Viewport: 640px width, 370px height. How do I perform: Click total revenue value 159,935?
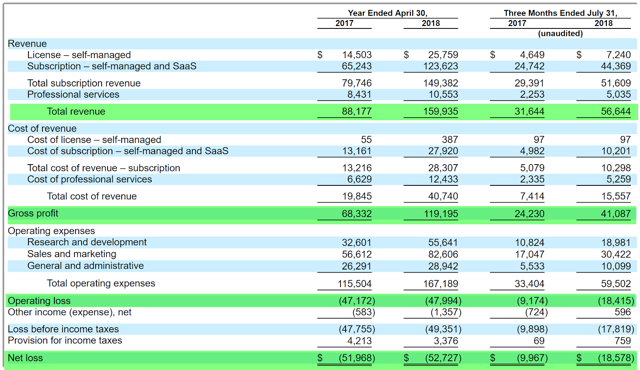pyautogui.click(x=440, y=111)
